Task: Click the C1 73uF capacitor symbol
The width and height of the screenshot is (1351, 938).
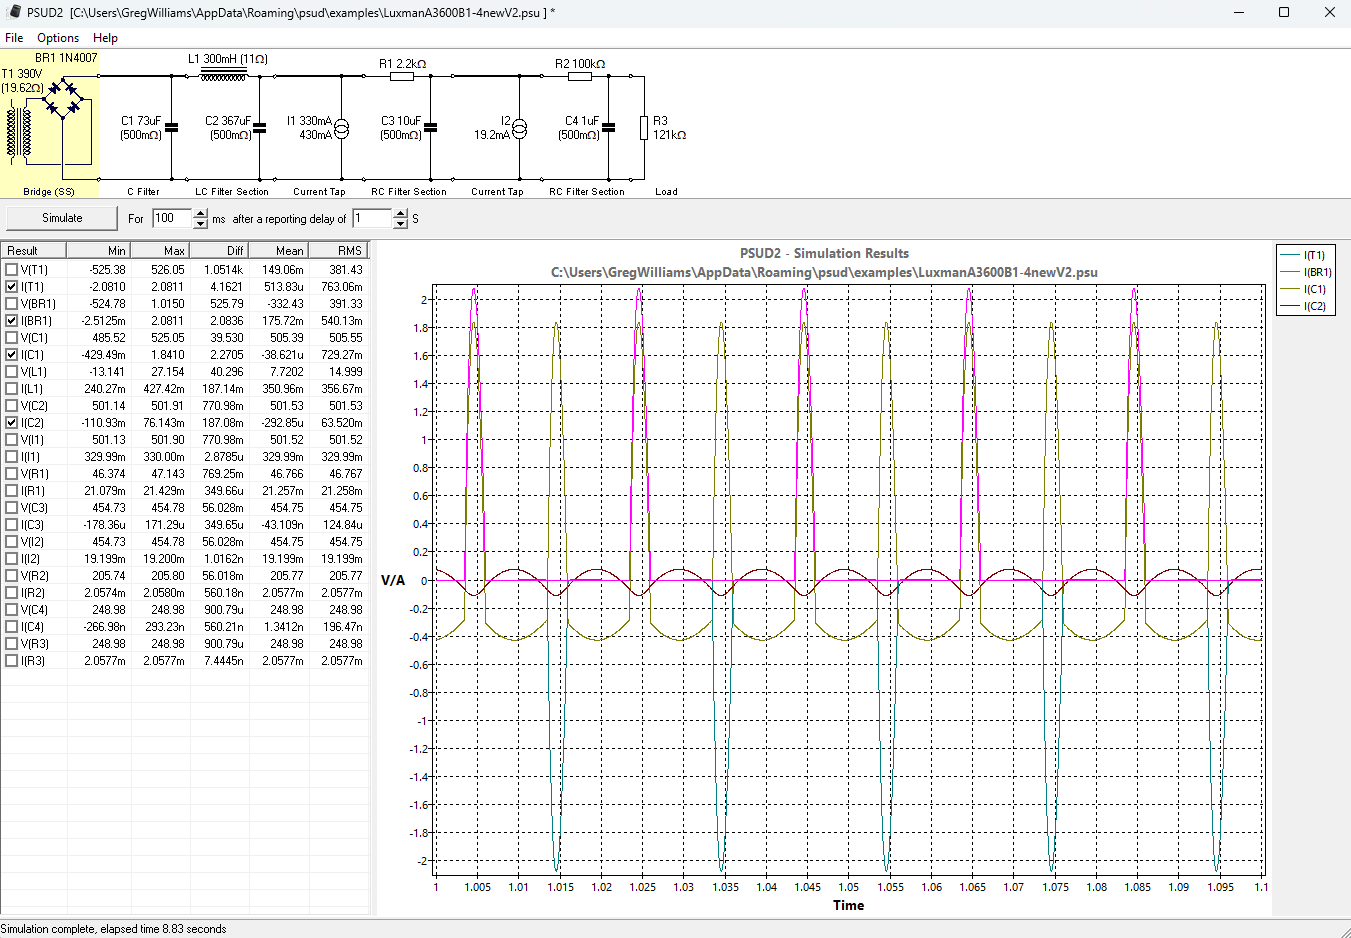Action: click(x=172, y=128)
